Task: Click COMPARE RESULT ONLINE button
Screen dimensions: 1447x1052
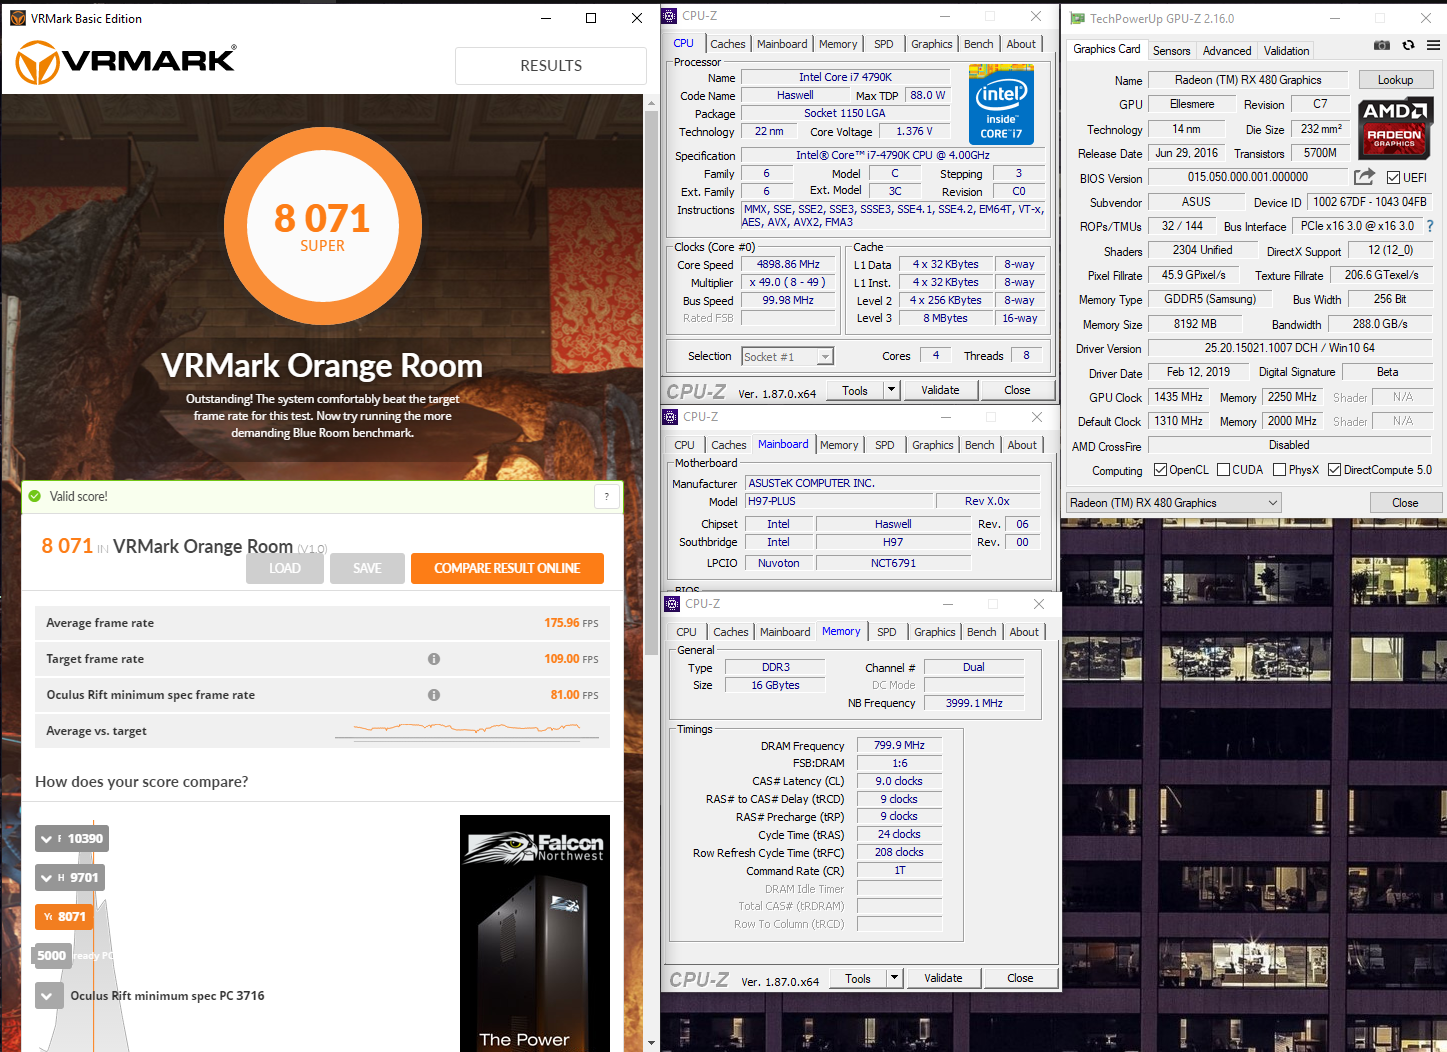Action: coord(507,568)
